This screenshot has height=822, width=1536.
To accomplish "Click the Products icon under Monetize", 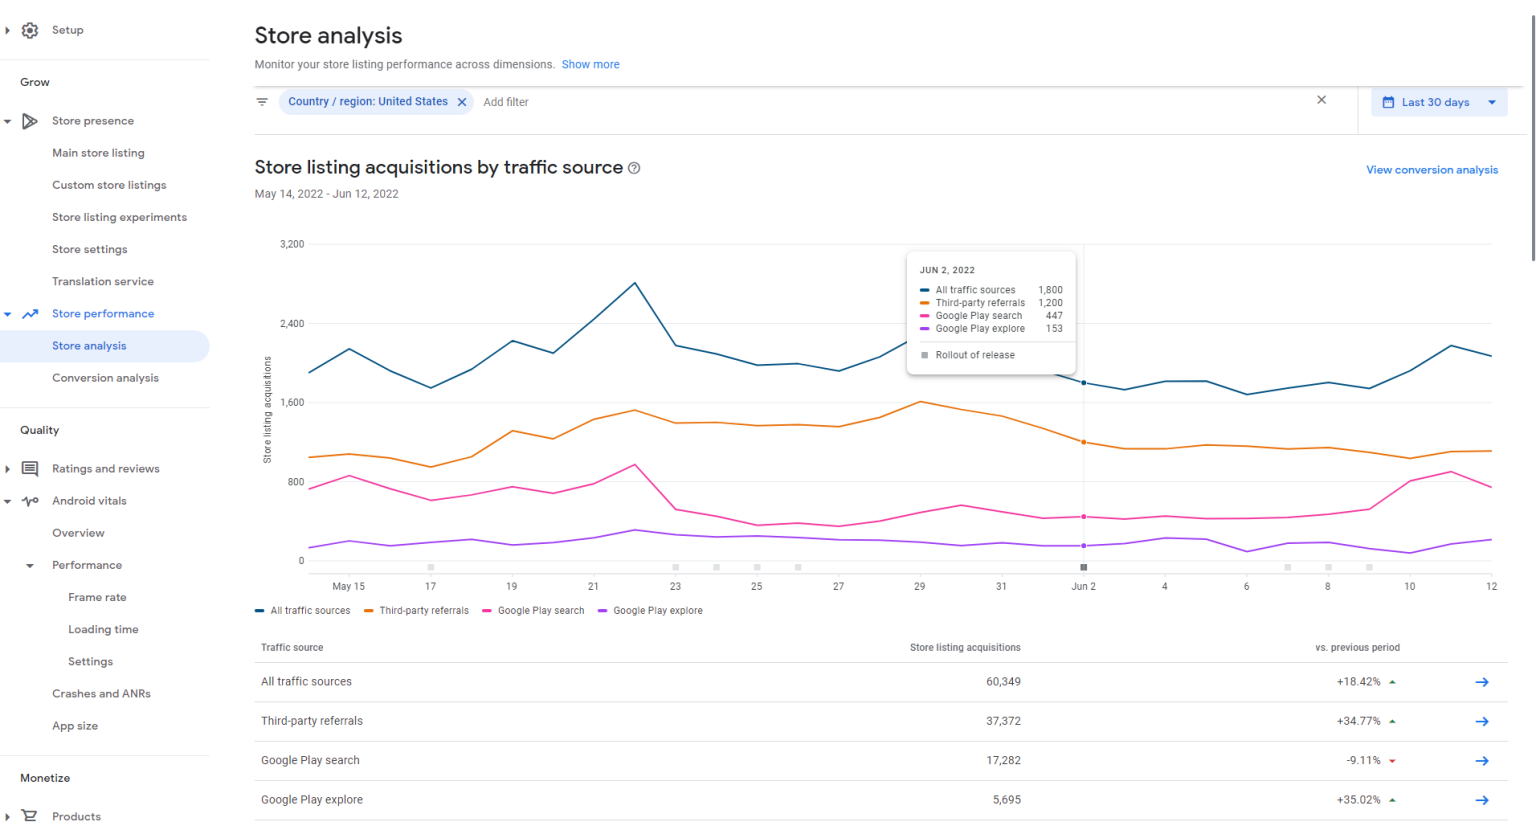I will (x=30, y=816).
